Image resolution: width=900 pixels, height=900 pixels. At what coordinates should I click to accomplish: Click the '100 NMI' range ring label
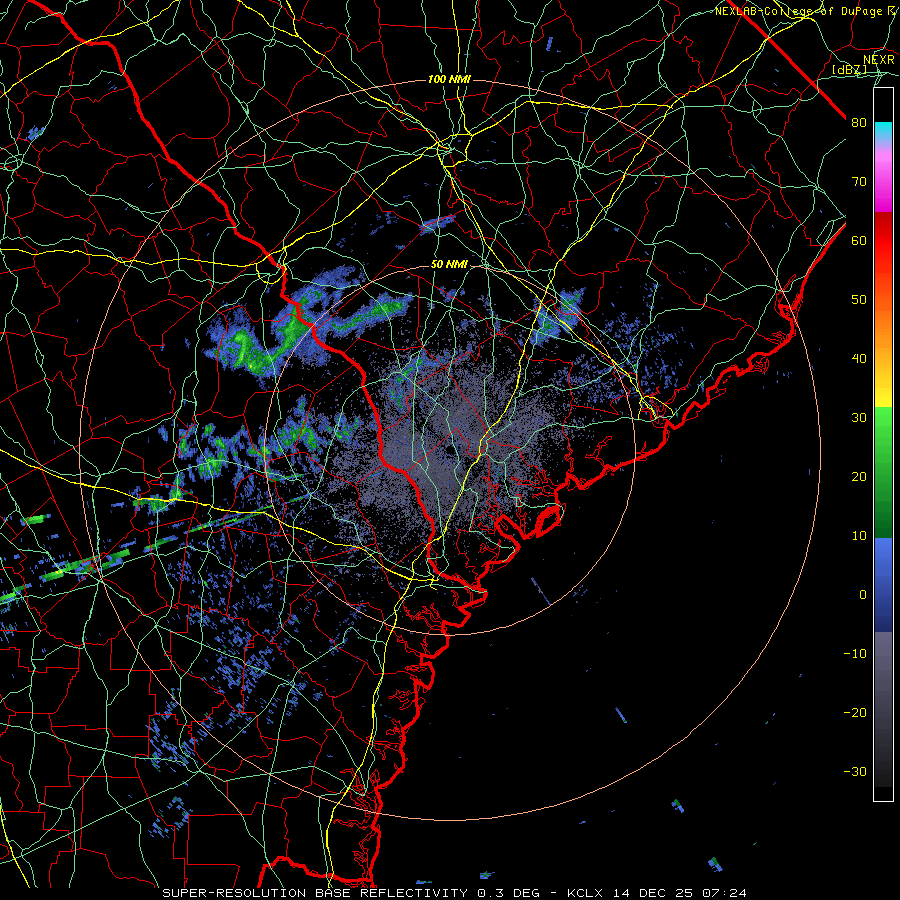coord(449,79)
